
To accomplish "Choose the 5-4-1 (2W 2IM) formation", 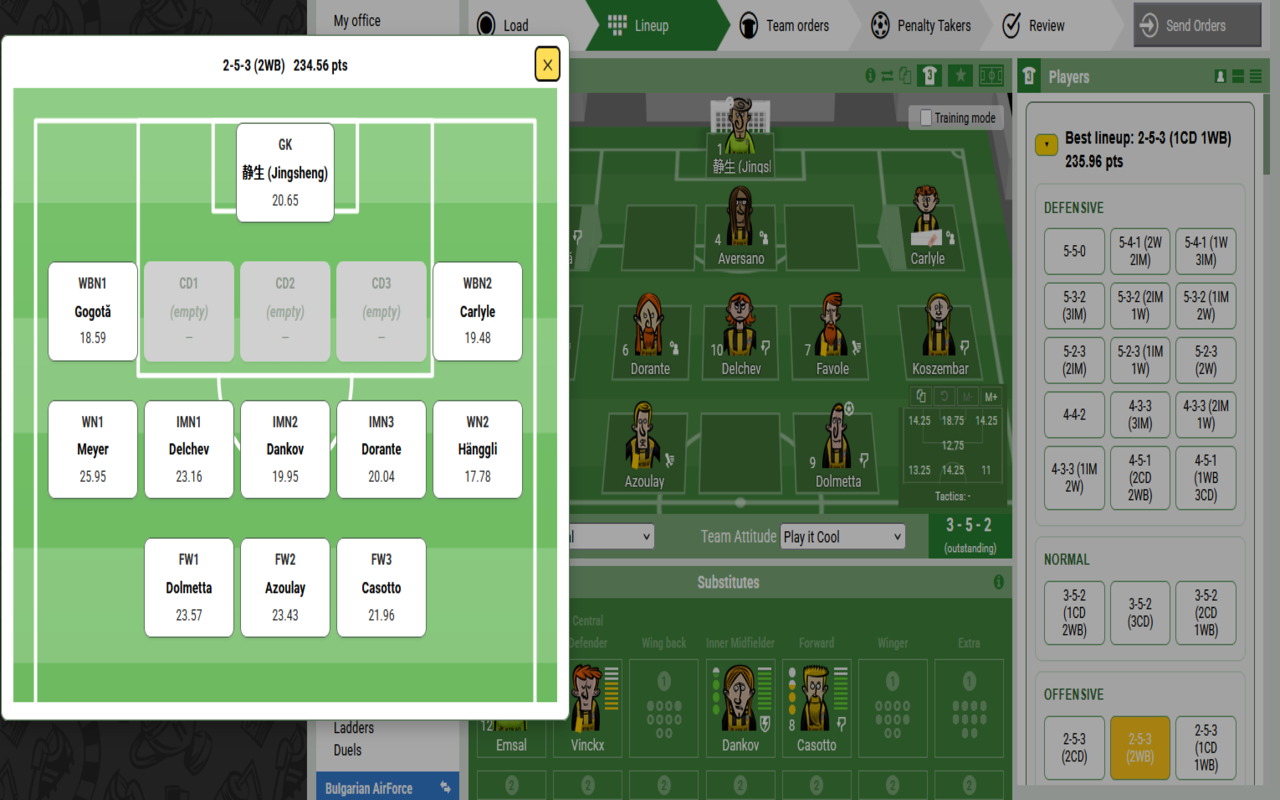I will pyautogui.click(x=1140, y=251).
